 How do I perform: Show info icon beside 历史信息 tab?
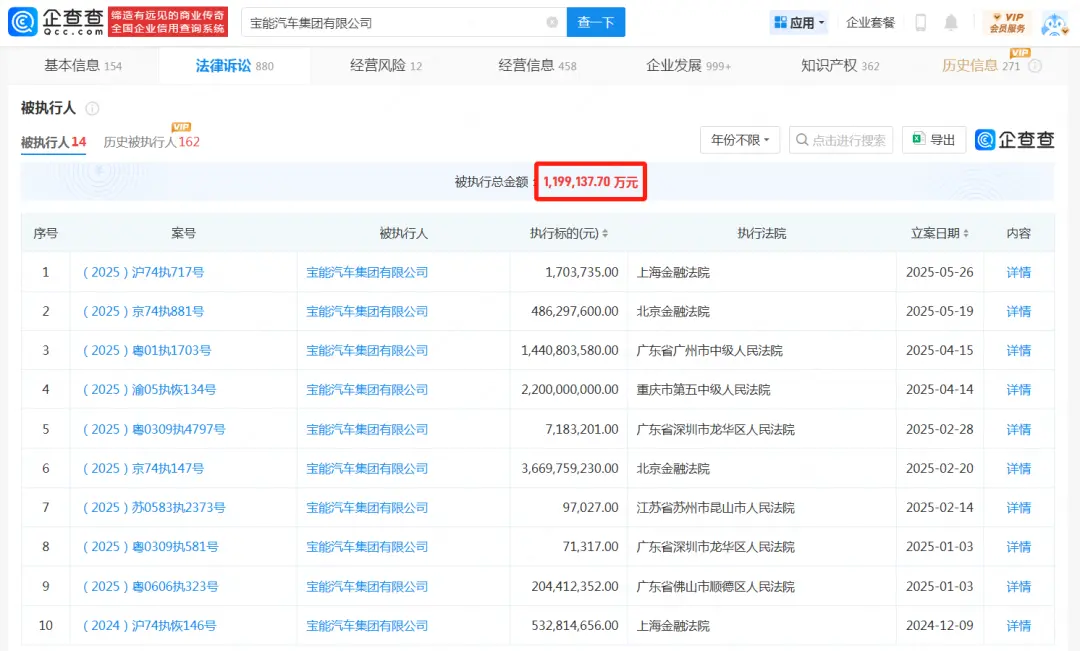[1035, 66]
